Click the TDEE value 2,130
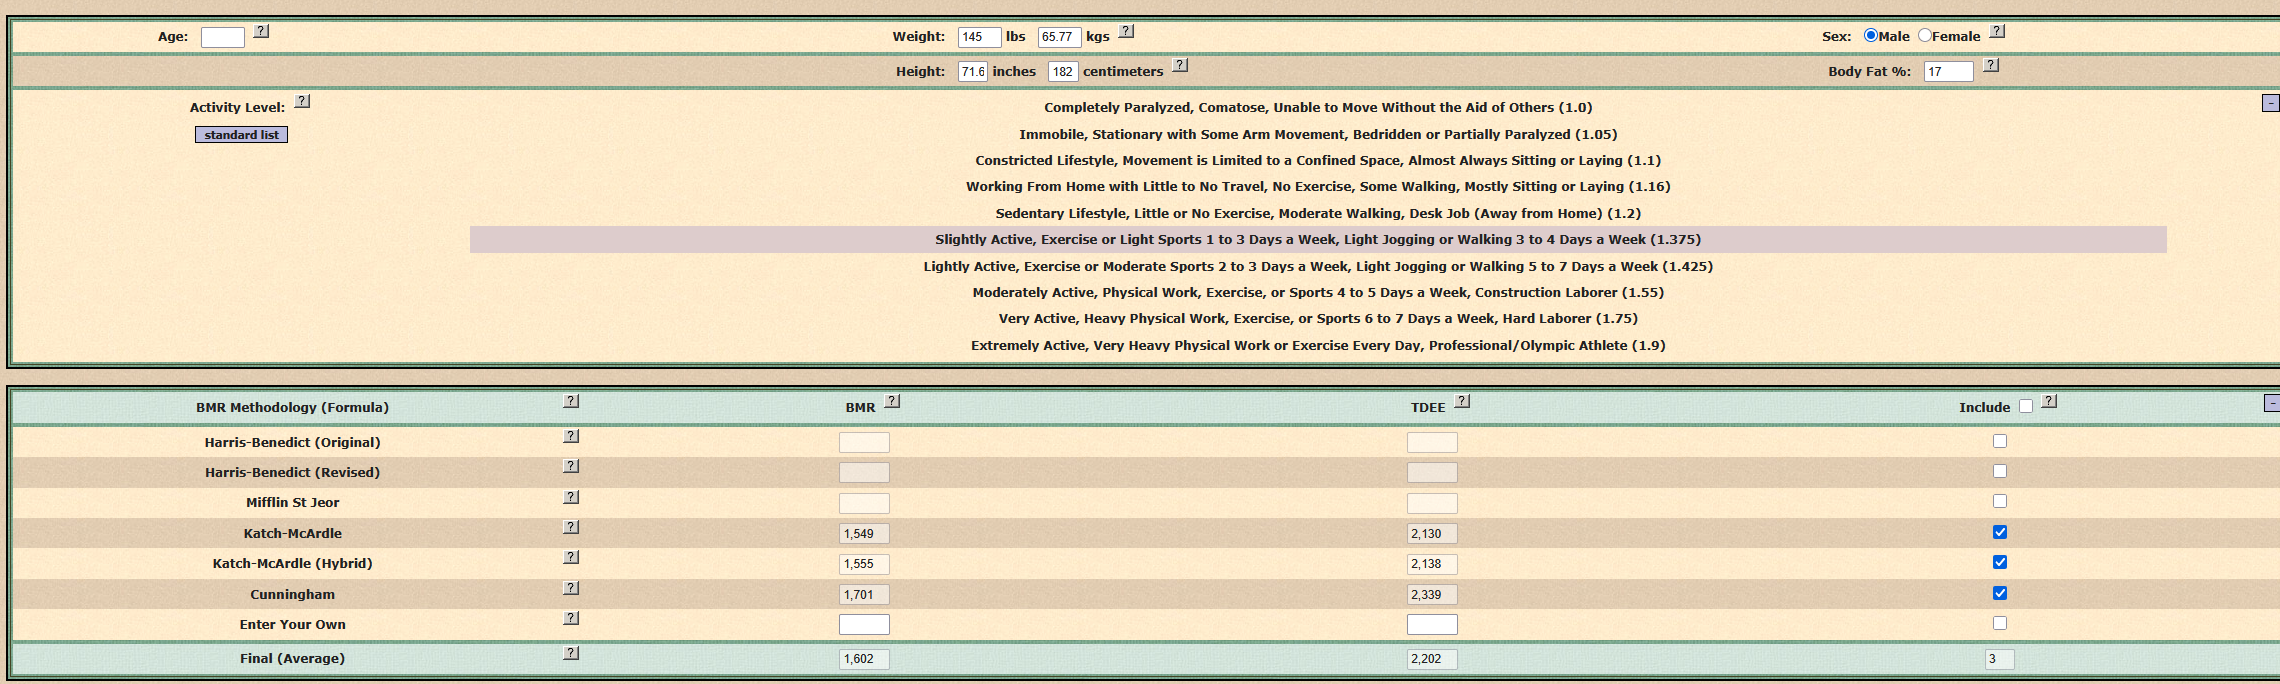 point(1432,534)
